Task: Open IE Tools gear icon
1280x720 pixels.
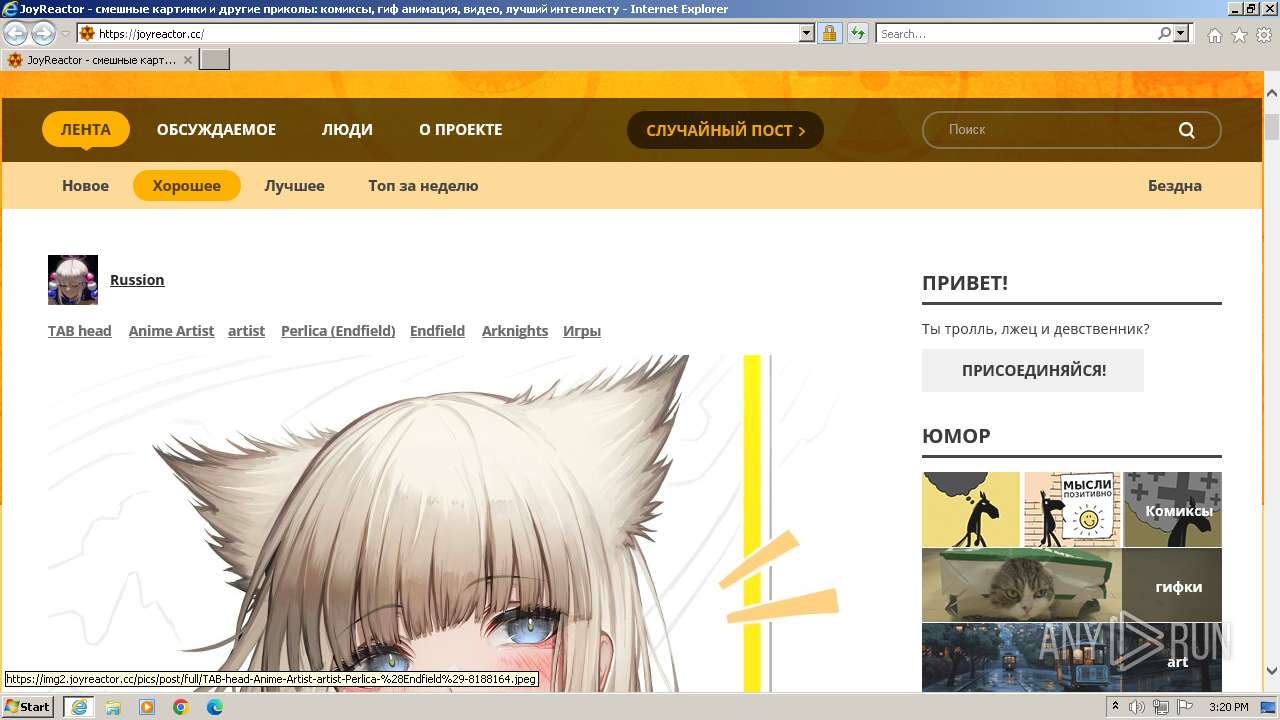Action: pyautogui.click(x=1264, y=35)
